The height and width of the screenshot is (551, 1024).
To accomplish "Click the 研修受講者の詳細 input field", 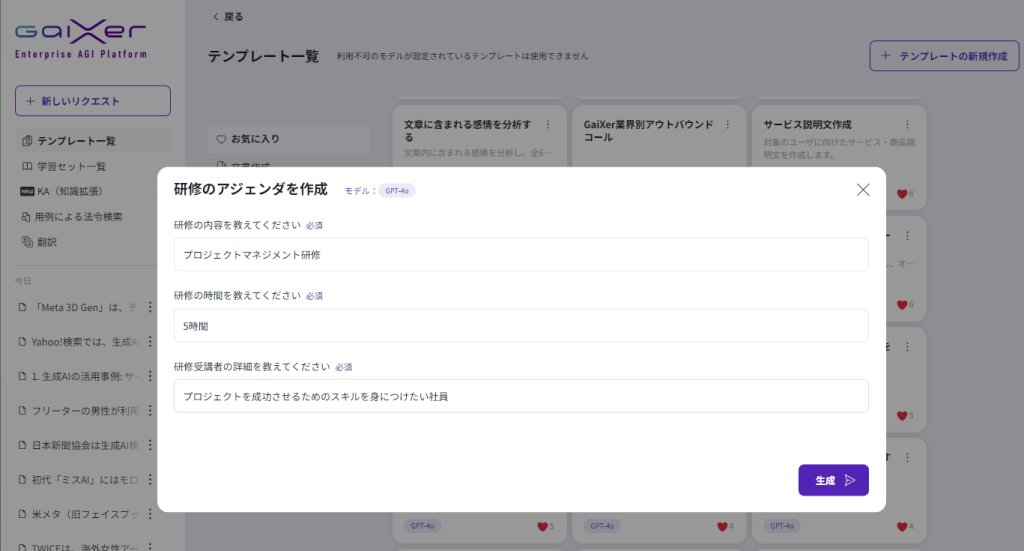I will pos(520,396).
